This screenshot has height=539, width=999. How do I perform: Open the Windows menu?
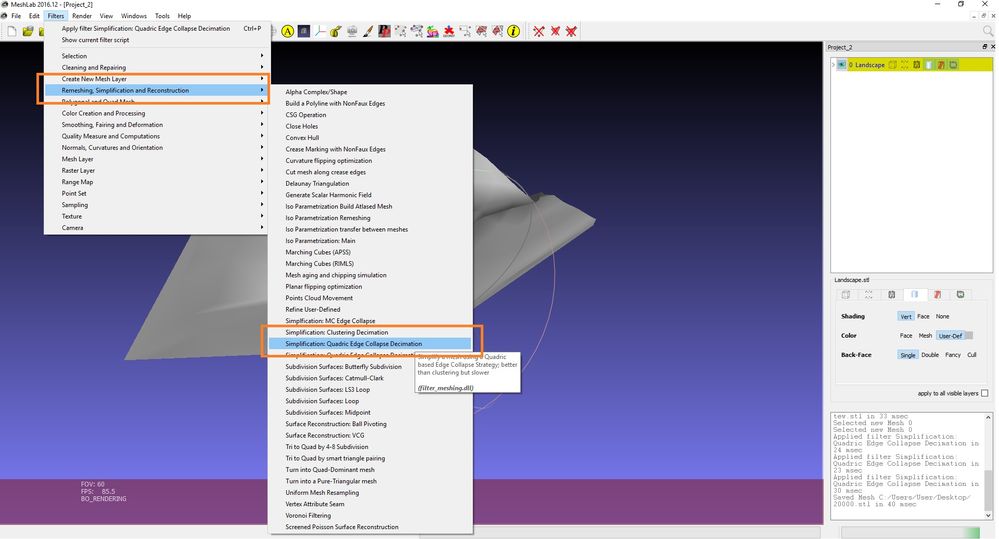(x=134, y=16)
